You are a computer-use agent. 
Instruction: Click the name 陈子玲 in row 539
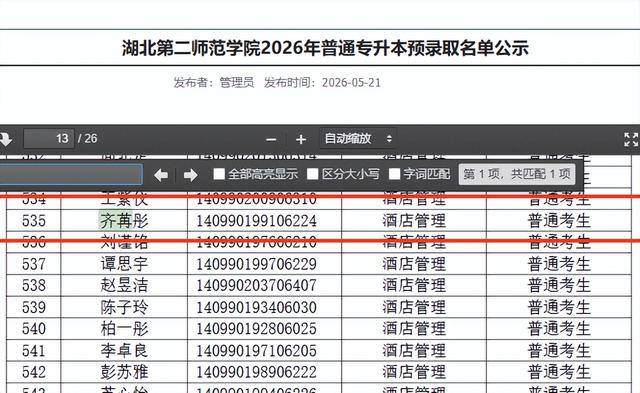tap(124, 307)
